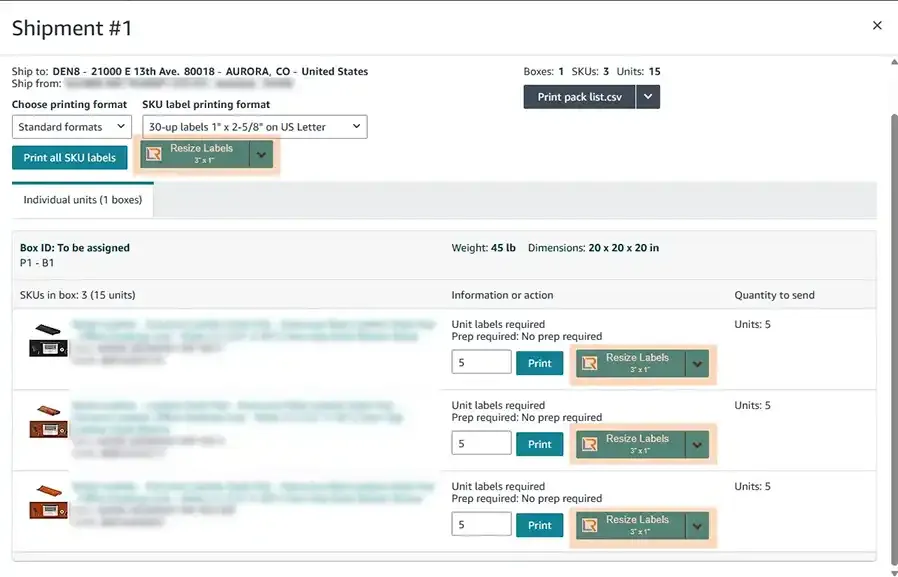Click 'SKUs in box: 3 (15 units)' text
Image resolution: width=898 pixels, height=577 pixels.
(78, 295)
